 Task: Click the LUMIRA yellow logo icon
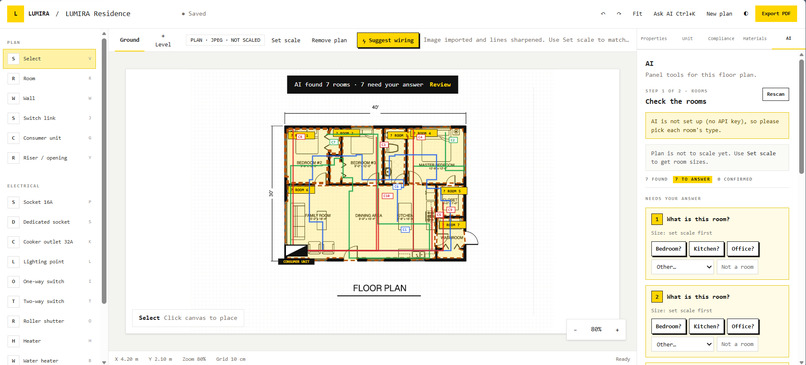point(15,14)
